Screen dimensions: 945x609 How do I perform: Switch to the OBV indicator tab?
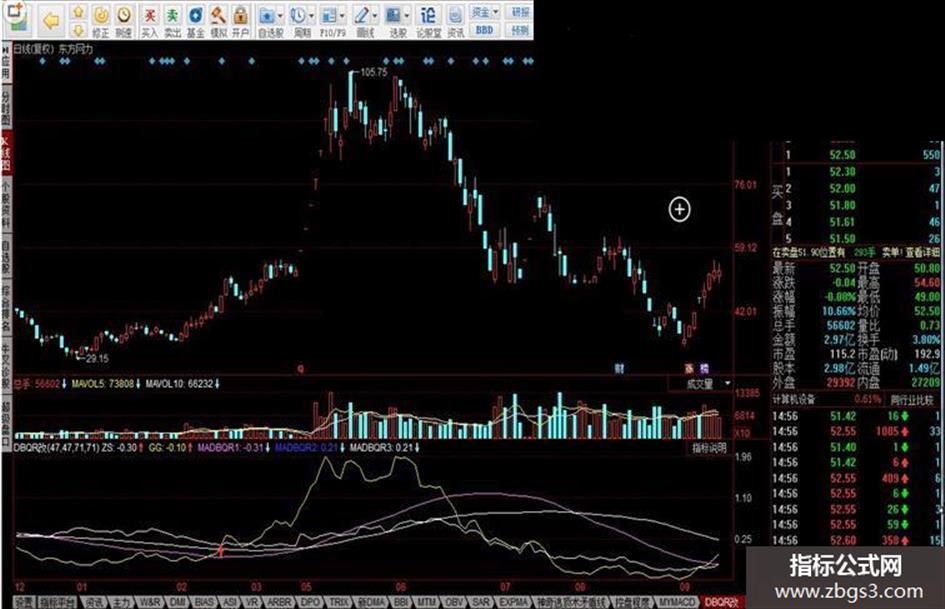pos(454,602)
